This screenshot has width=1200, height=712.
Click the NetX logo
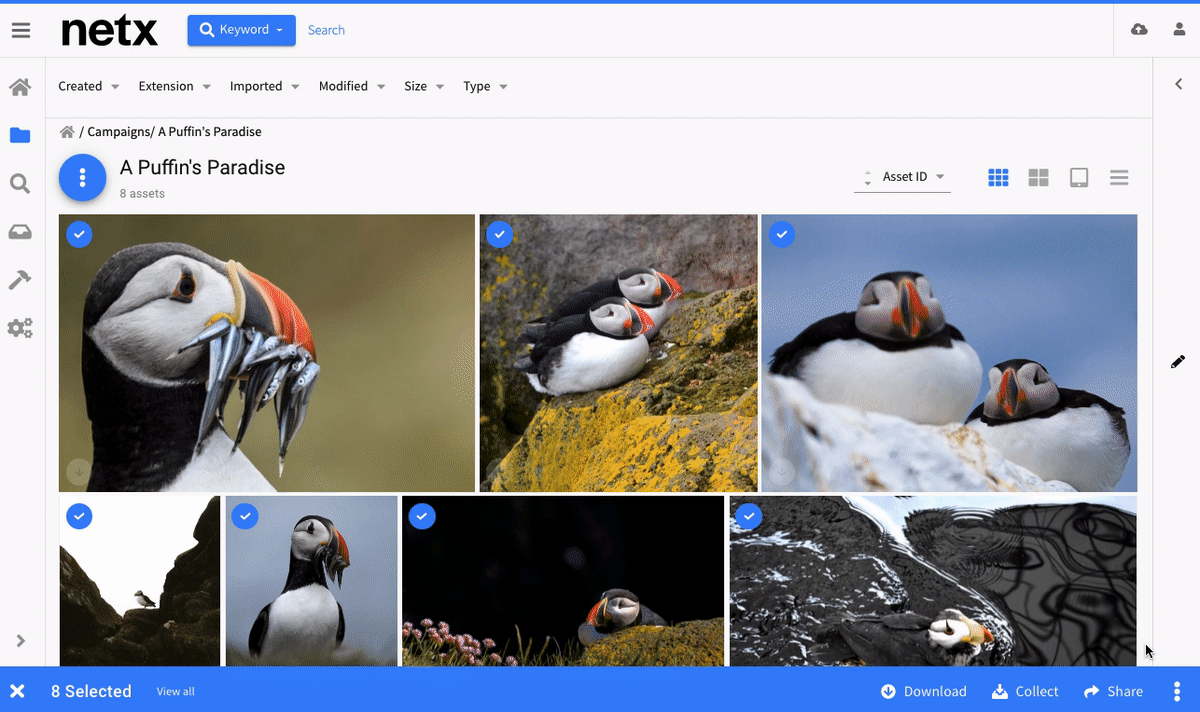(109, 30)
